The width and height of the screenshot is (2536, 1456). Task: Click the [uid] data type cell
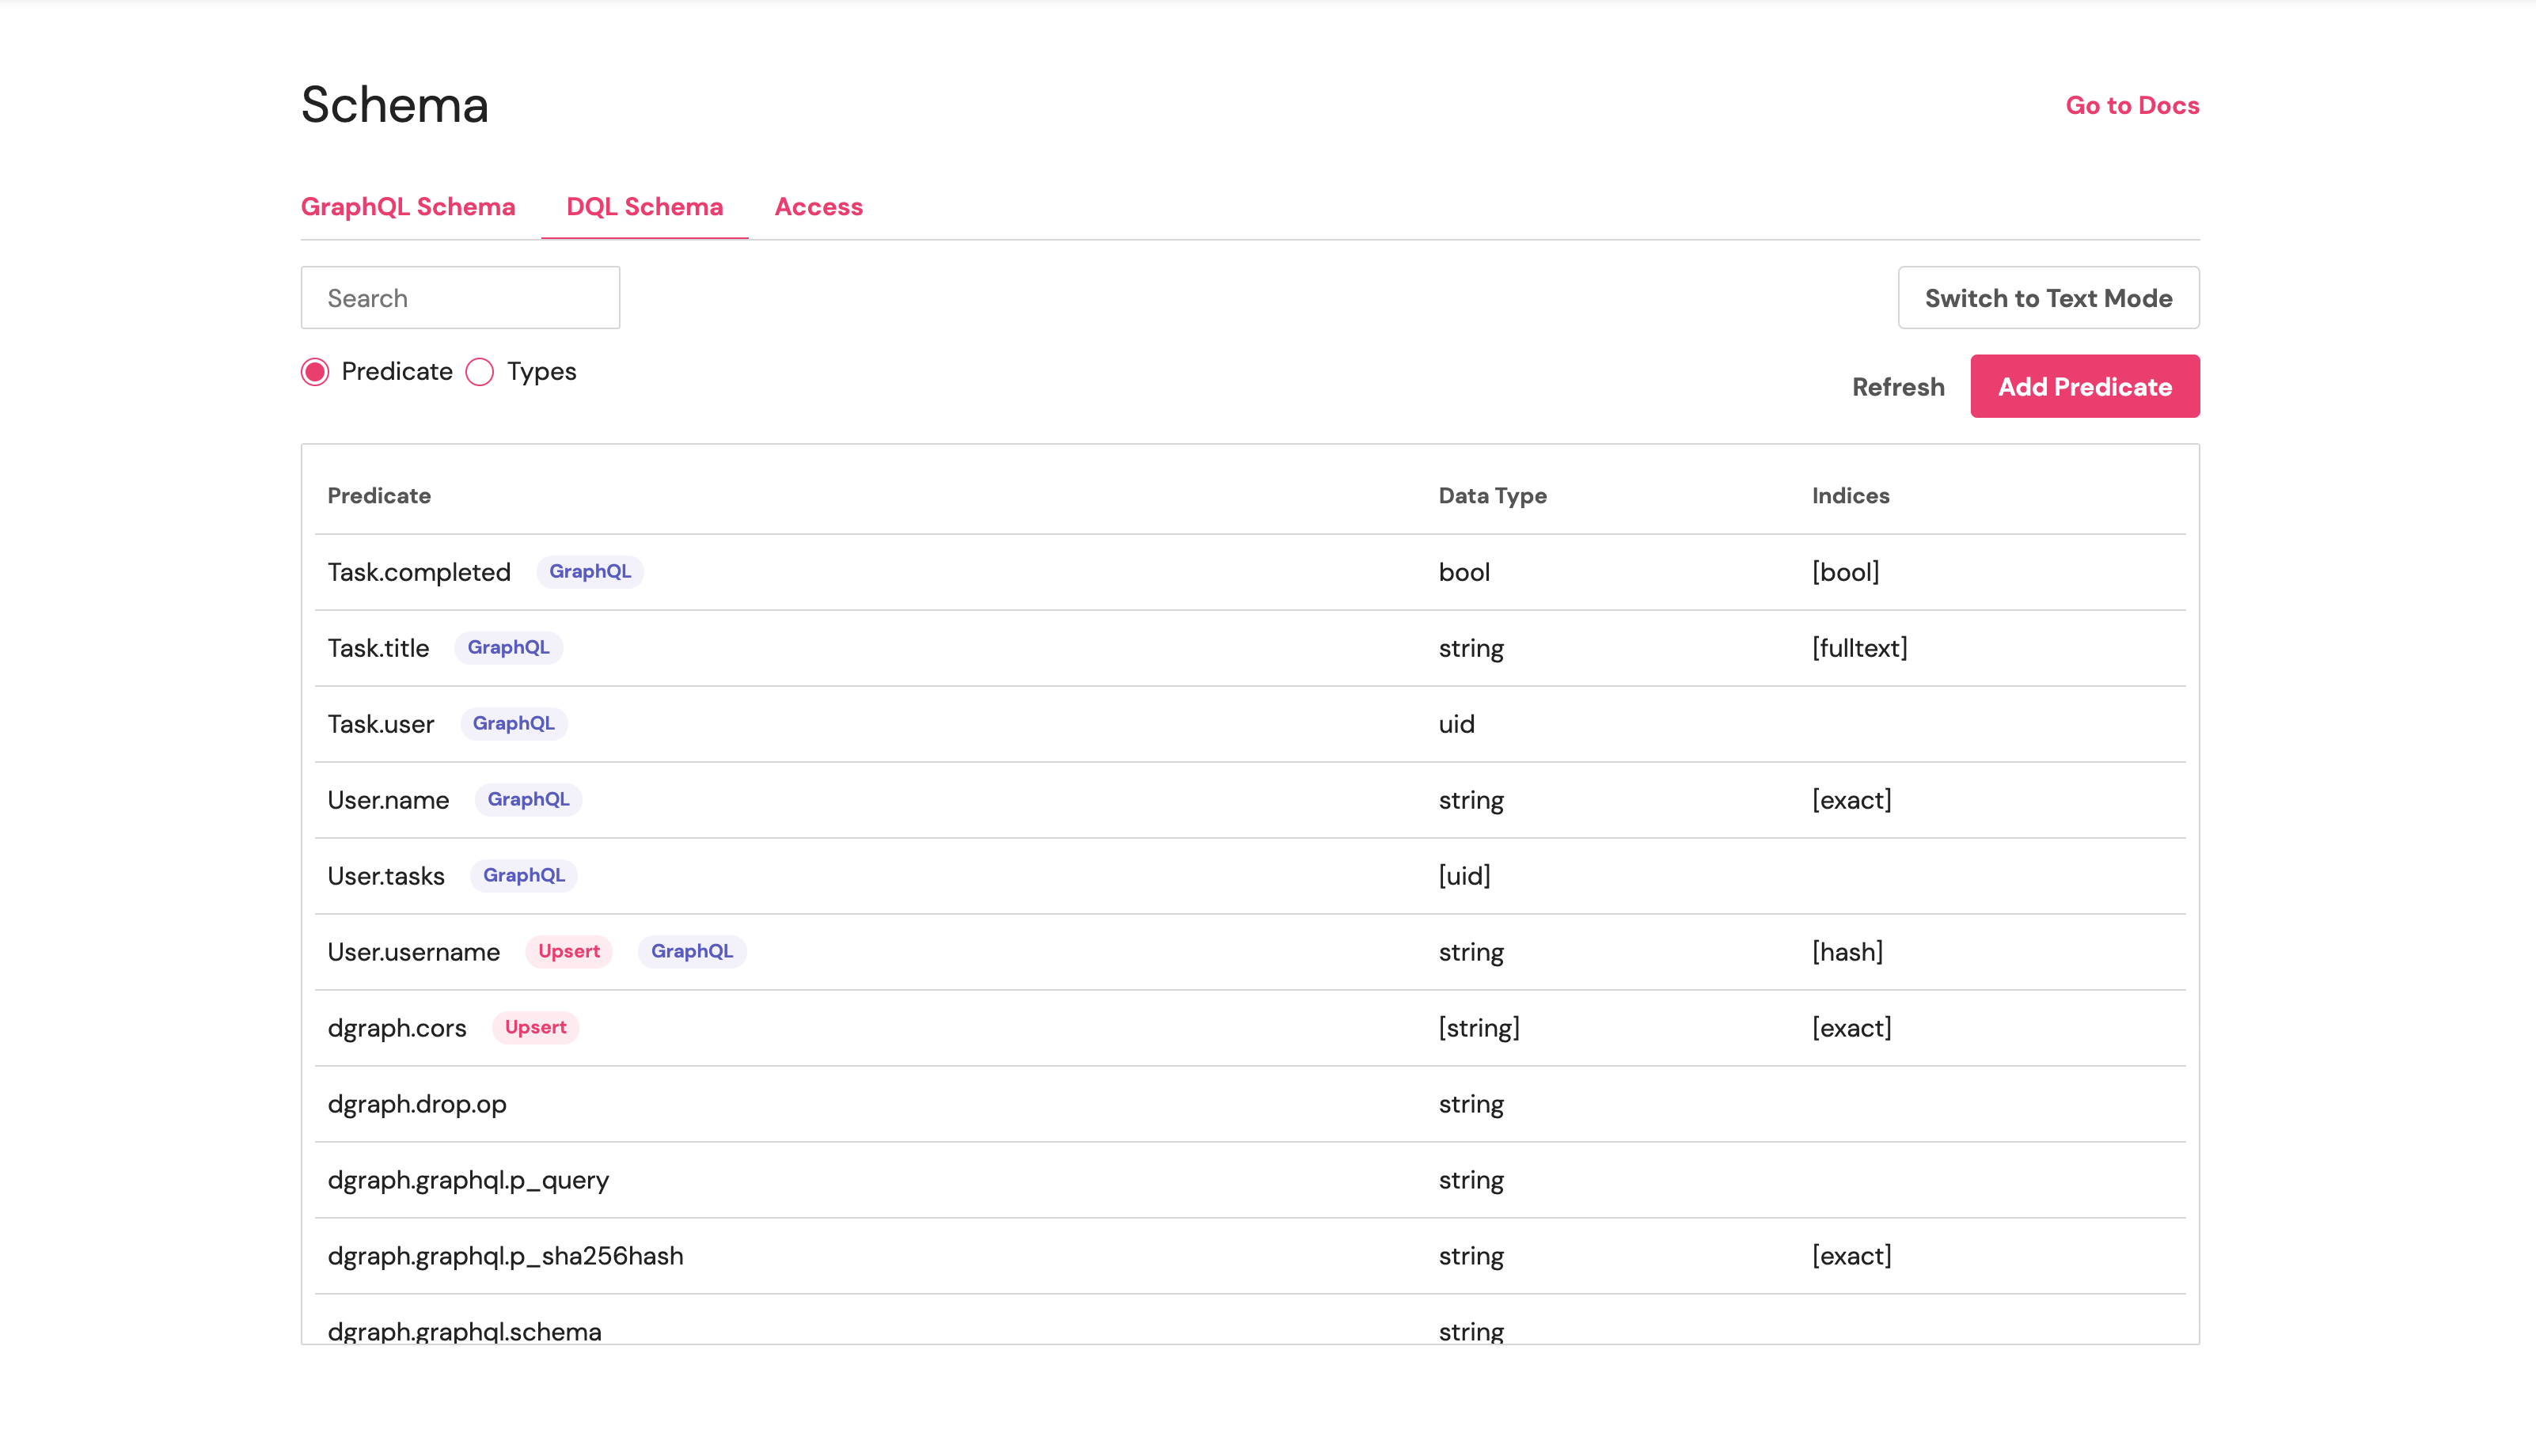pyautogui.click(x=1464, y=876)
